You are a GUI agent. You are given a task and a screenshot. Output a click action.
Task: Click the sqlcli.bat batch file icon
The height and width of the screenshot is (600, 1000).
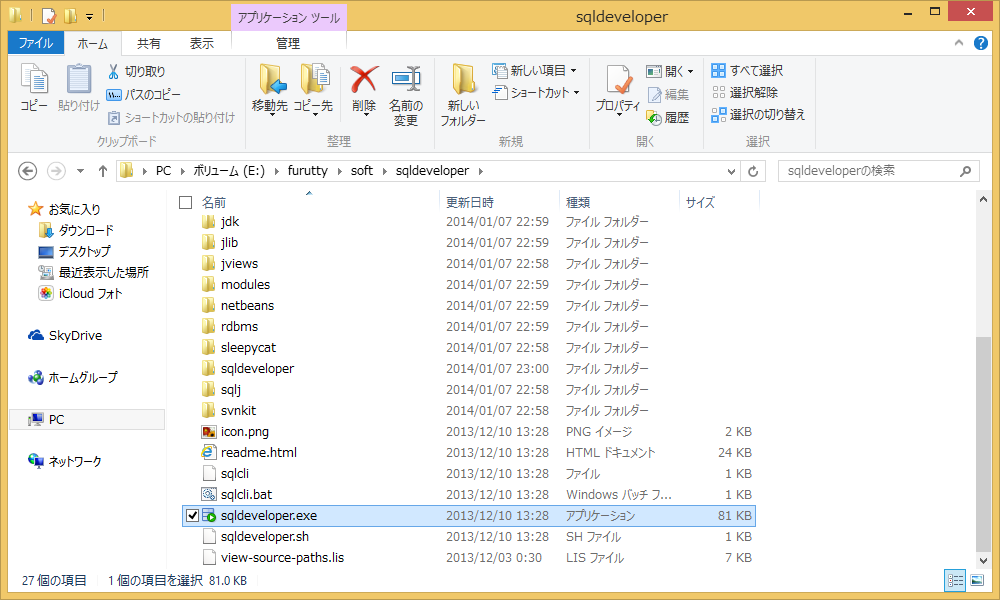click(209, 494)
